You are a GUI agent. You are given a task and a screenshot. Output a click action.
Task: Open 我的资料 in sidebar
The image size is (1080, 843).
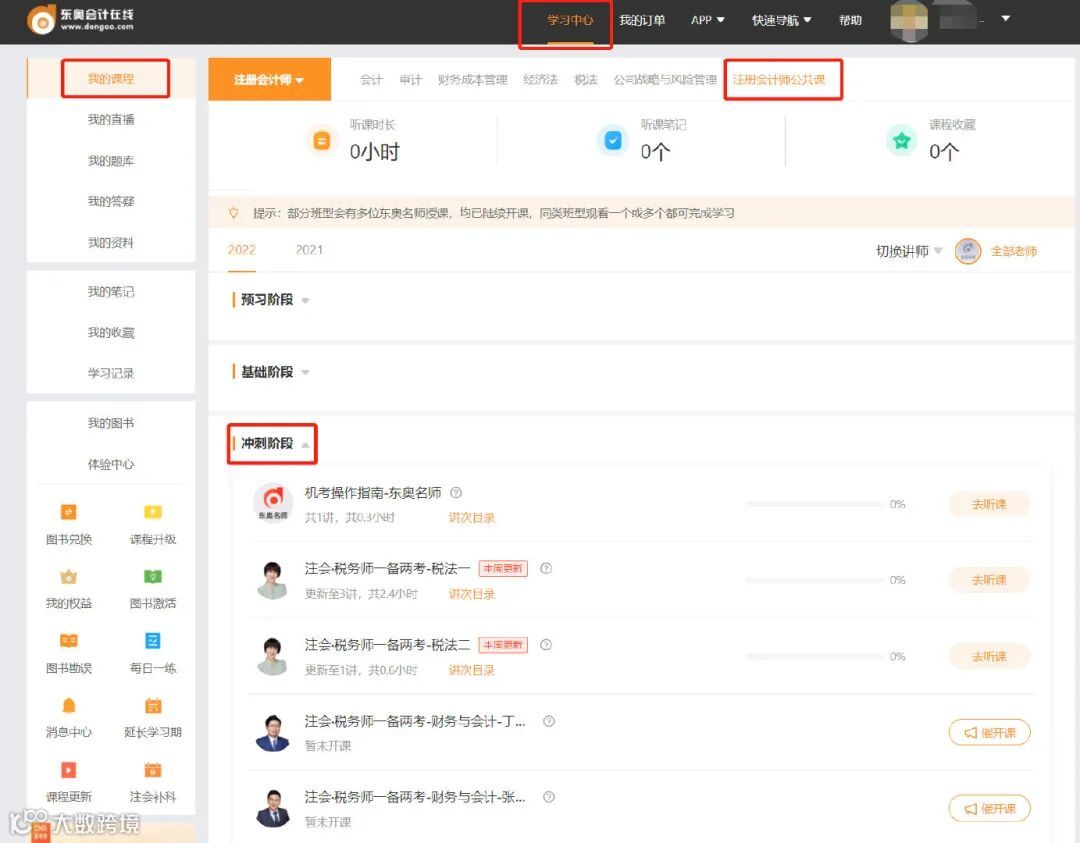coord(111,242)
